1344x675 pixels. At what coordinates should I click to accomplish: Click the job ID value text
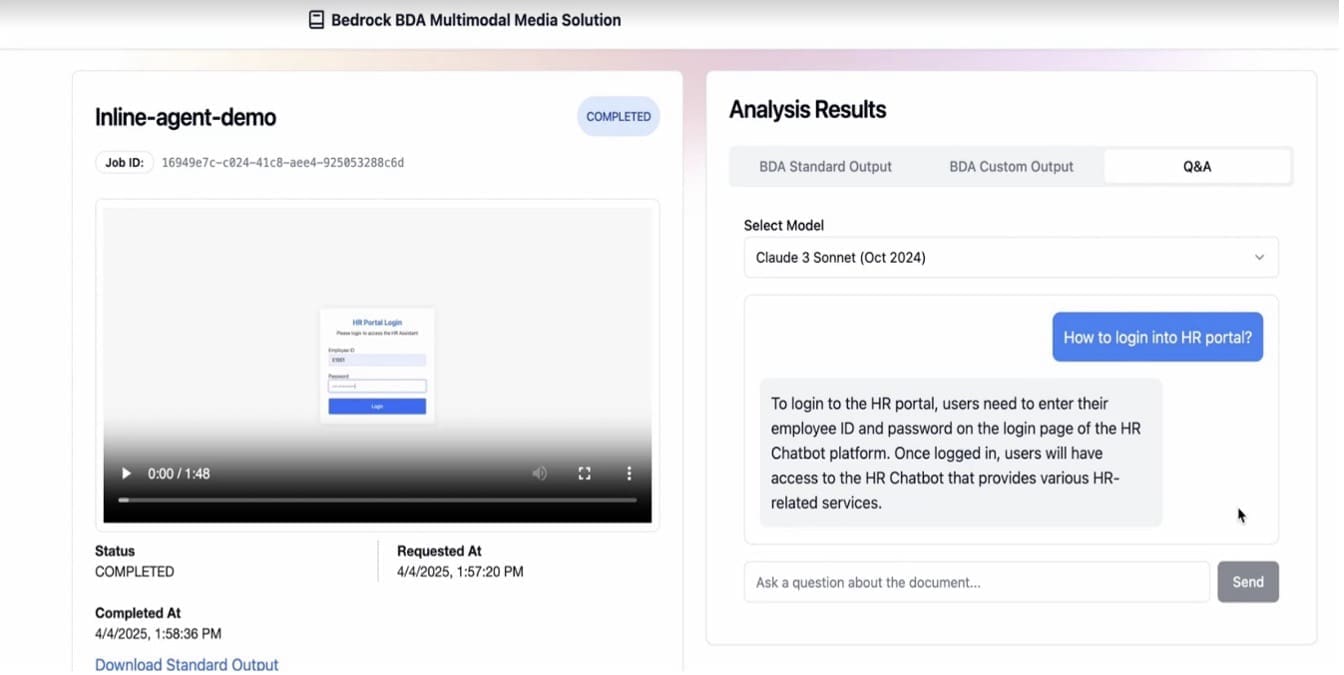point(283,162)
